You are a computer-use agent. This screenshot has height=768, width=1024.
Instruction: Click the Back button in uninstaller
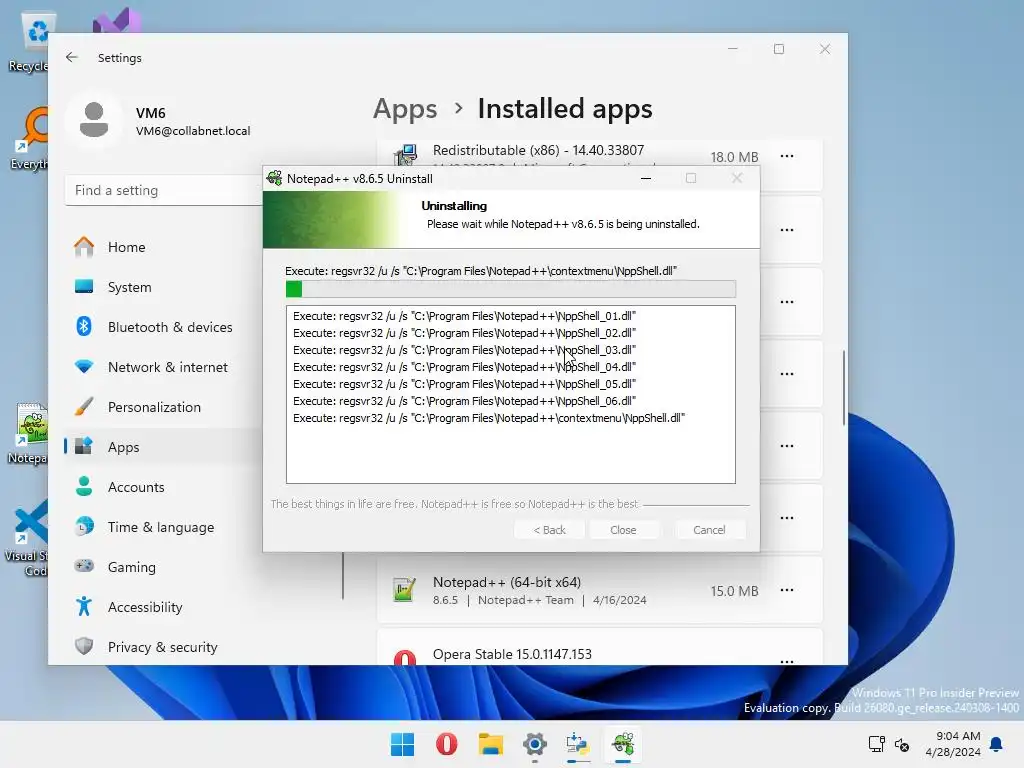pos(549,530)
